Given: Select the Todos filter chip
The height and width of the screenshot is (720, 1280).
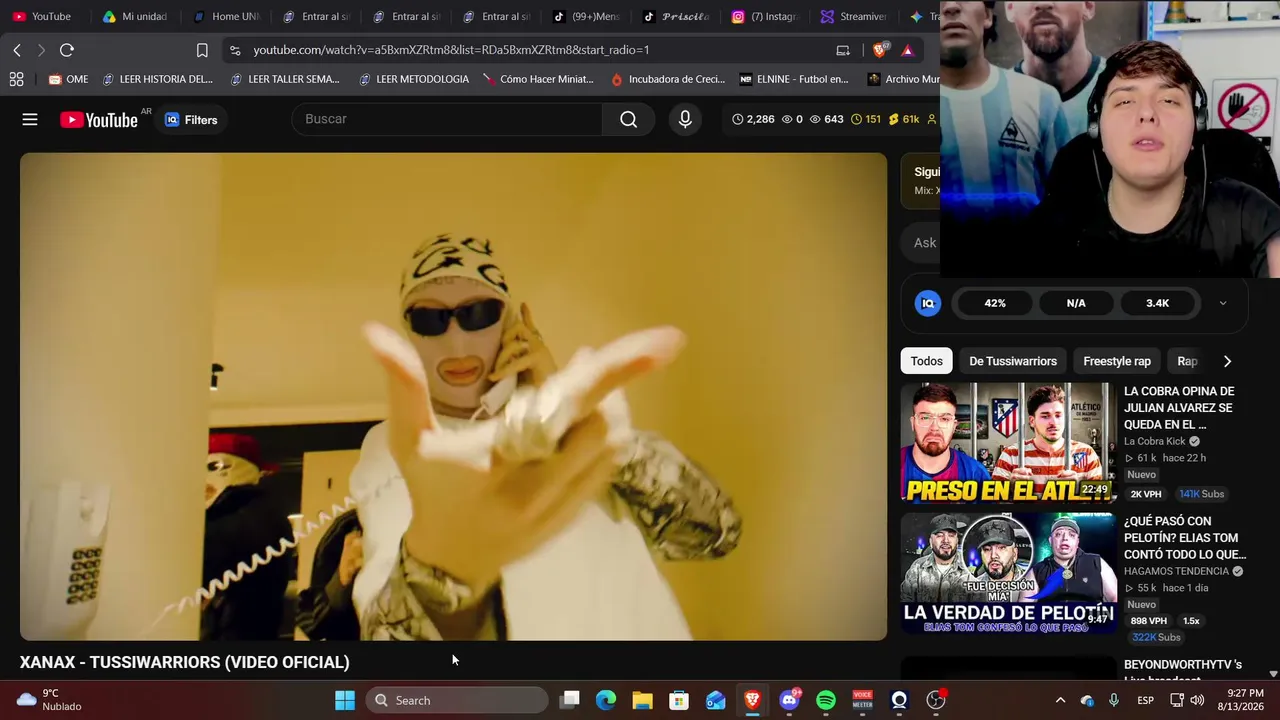Looking at the screenshot, I should [x=926, y=361].
